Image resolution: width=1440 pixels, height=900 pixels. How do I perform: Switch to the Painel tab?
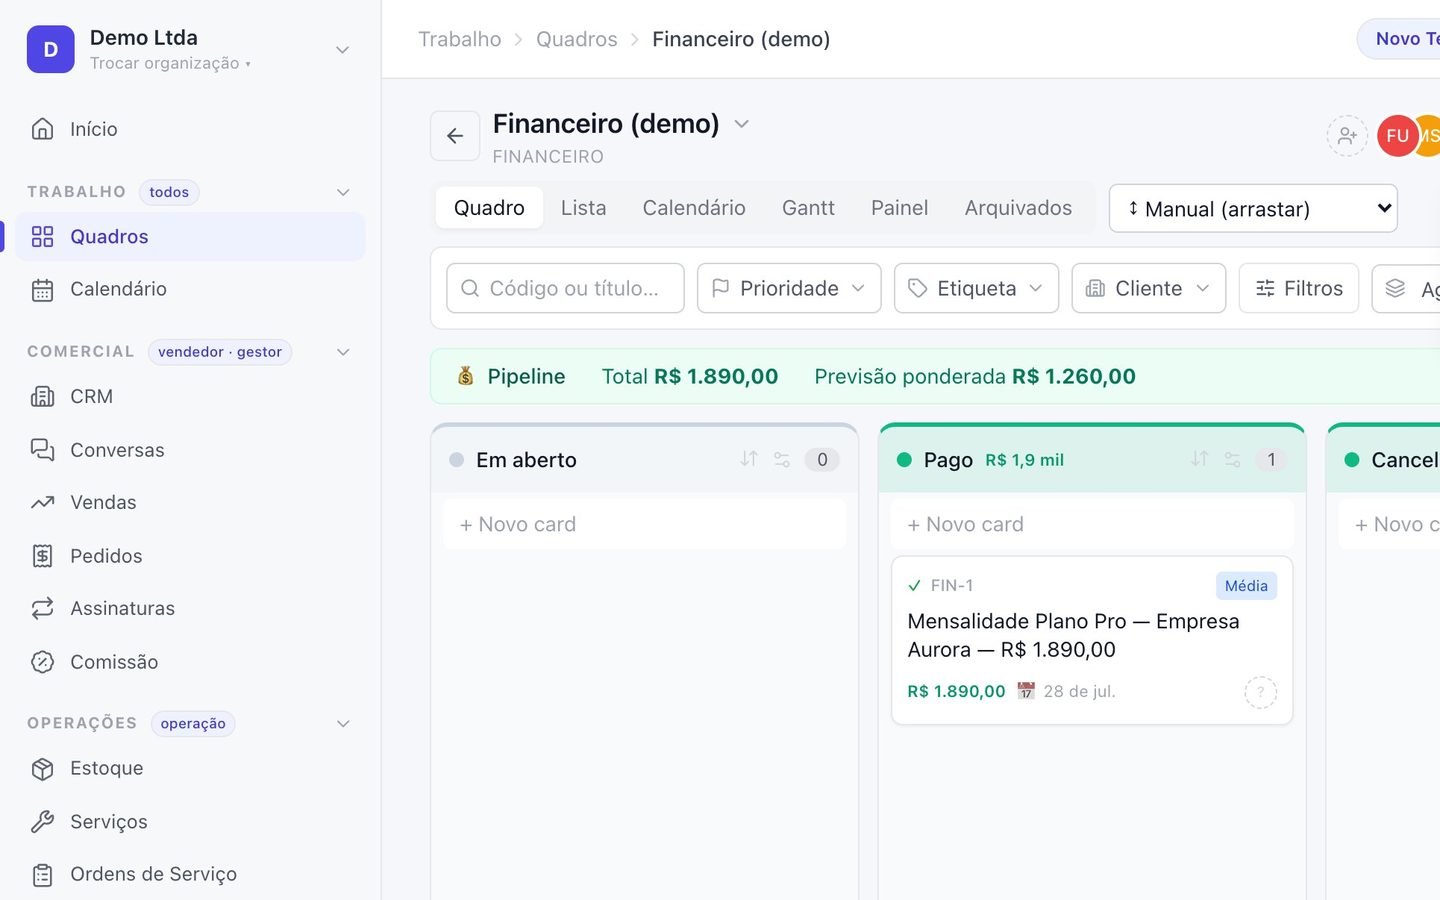899,208
